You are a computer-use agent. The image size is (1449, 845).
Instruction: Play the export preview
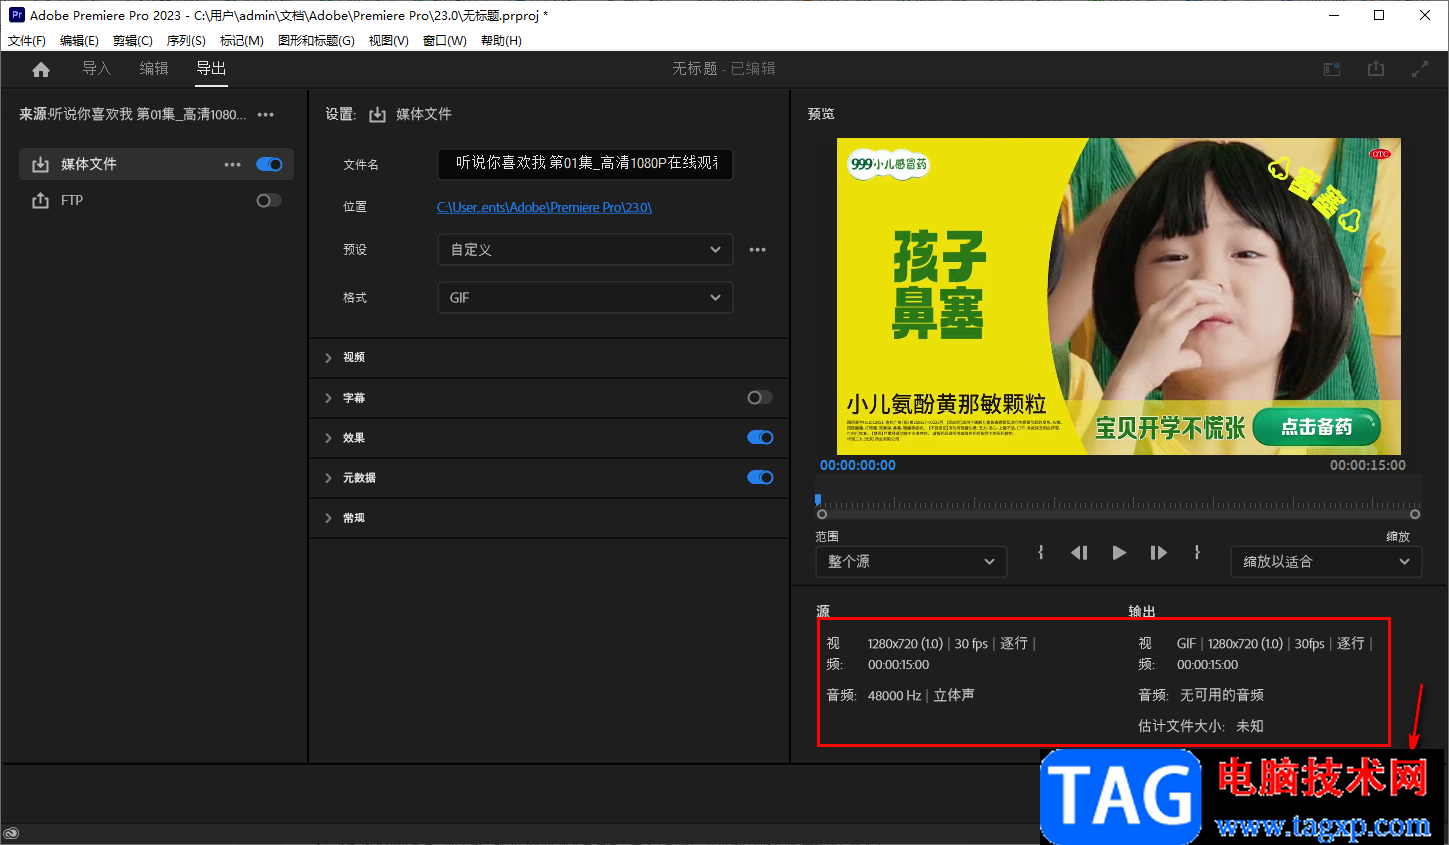(x=1119, y=552)
